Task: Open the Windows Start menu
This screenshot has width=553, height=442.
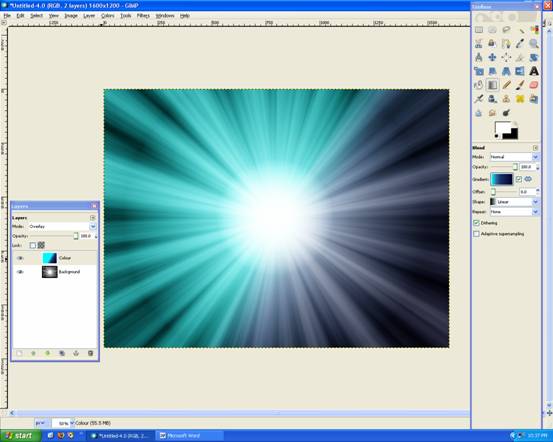Action: click(19, 436)
